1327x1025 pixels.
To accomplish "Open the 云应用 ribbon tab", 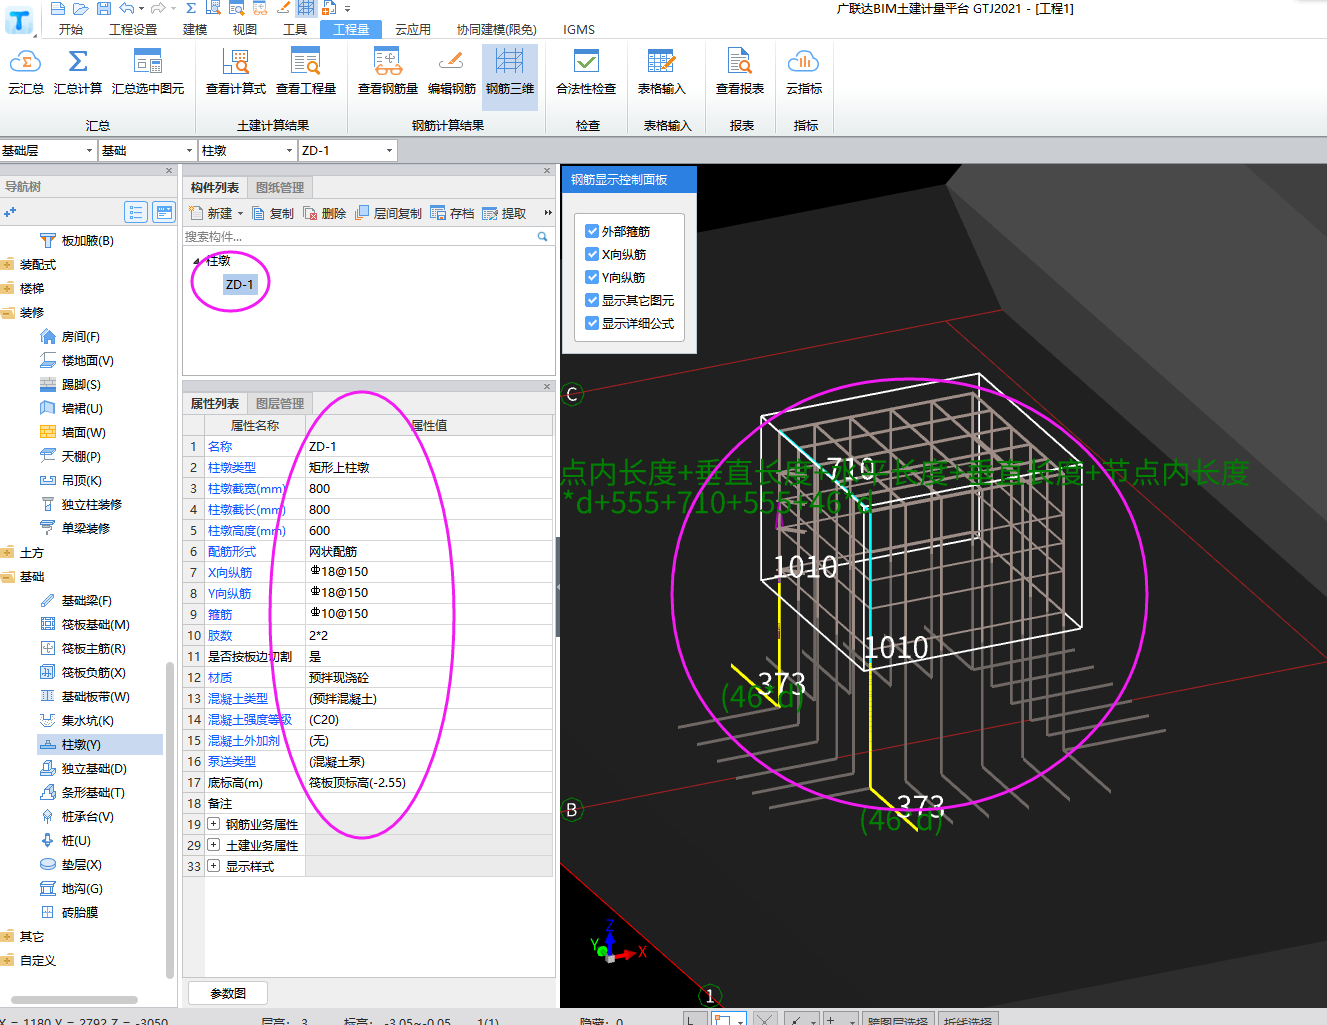I will [x=413, y=29].
